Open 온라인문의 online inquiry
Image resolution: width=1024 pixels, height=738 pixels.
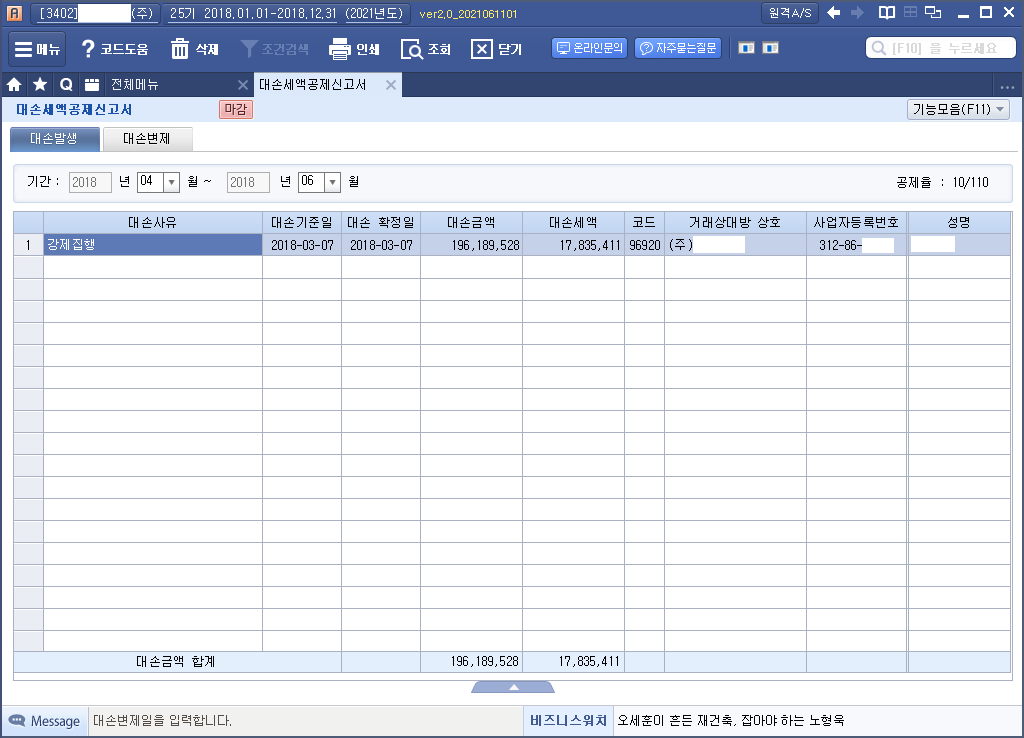(590, 48)
